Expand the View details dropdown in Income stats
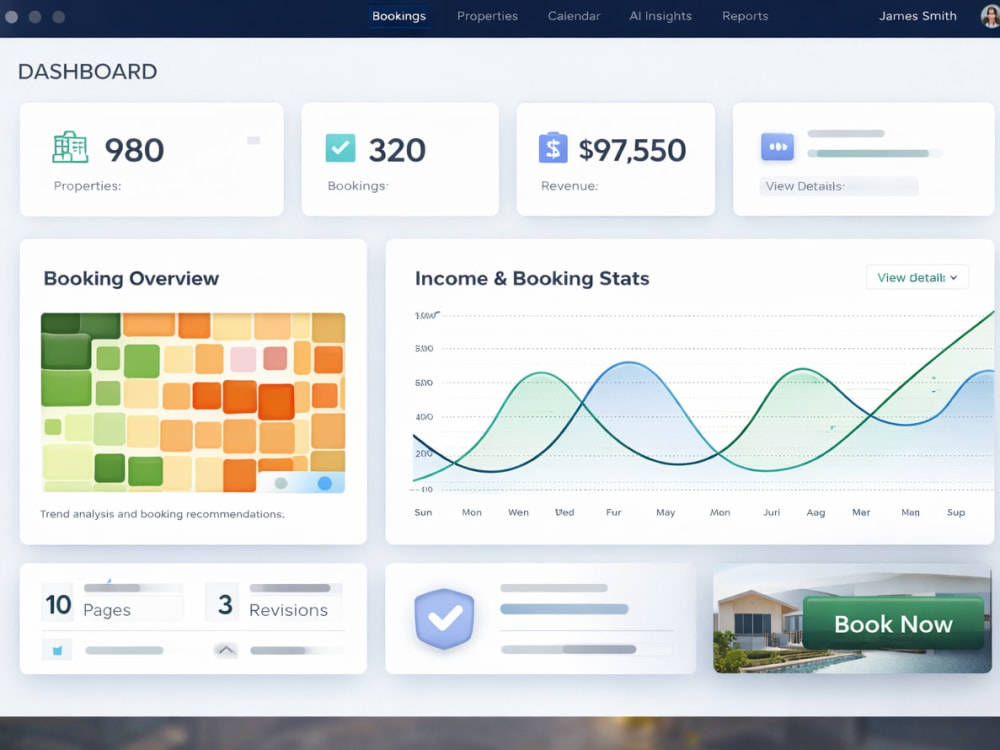 coord(917,277)
